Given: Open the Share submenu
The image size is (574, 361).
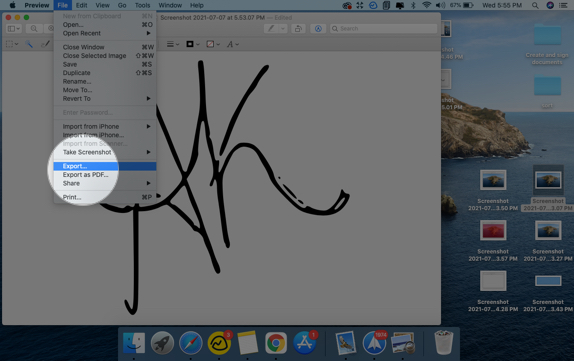Looking at the screenshot, I should tap(105, 183).
